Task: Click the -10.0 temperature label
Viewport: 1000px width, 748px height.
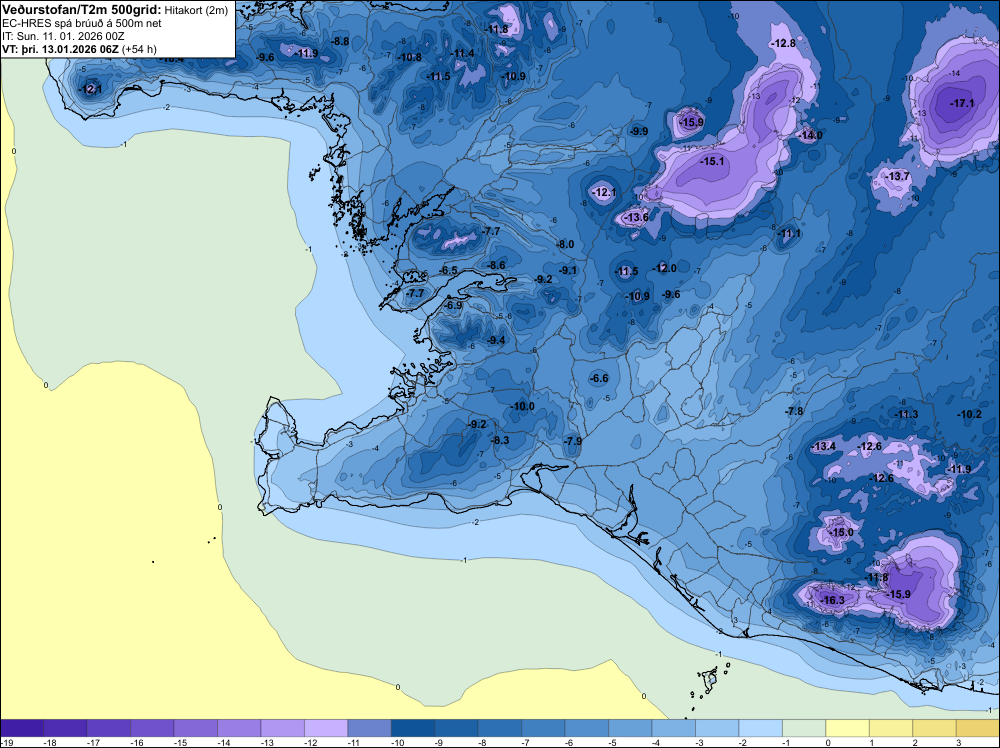Action: (522, 406)
